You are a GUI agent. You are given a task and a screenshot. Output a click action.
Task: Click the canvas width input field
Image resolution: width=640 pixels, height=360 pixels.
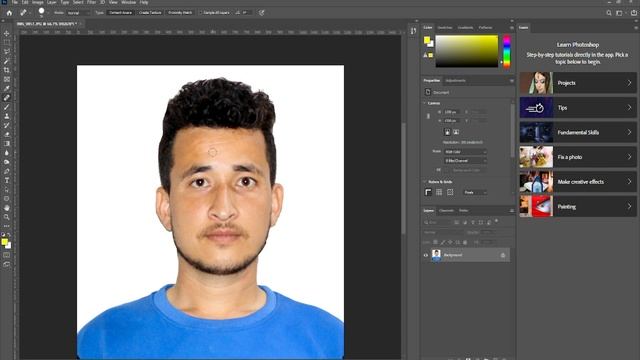click(x=452, y=112)
